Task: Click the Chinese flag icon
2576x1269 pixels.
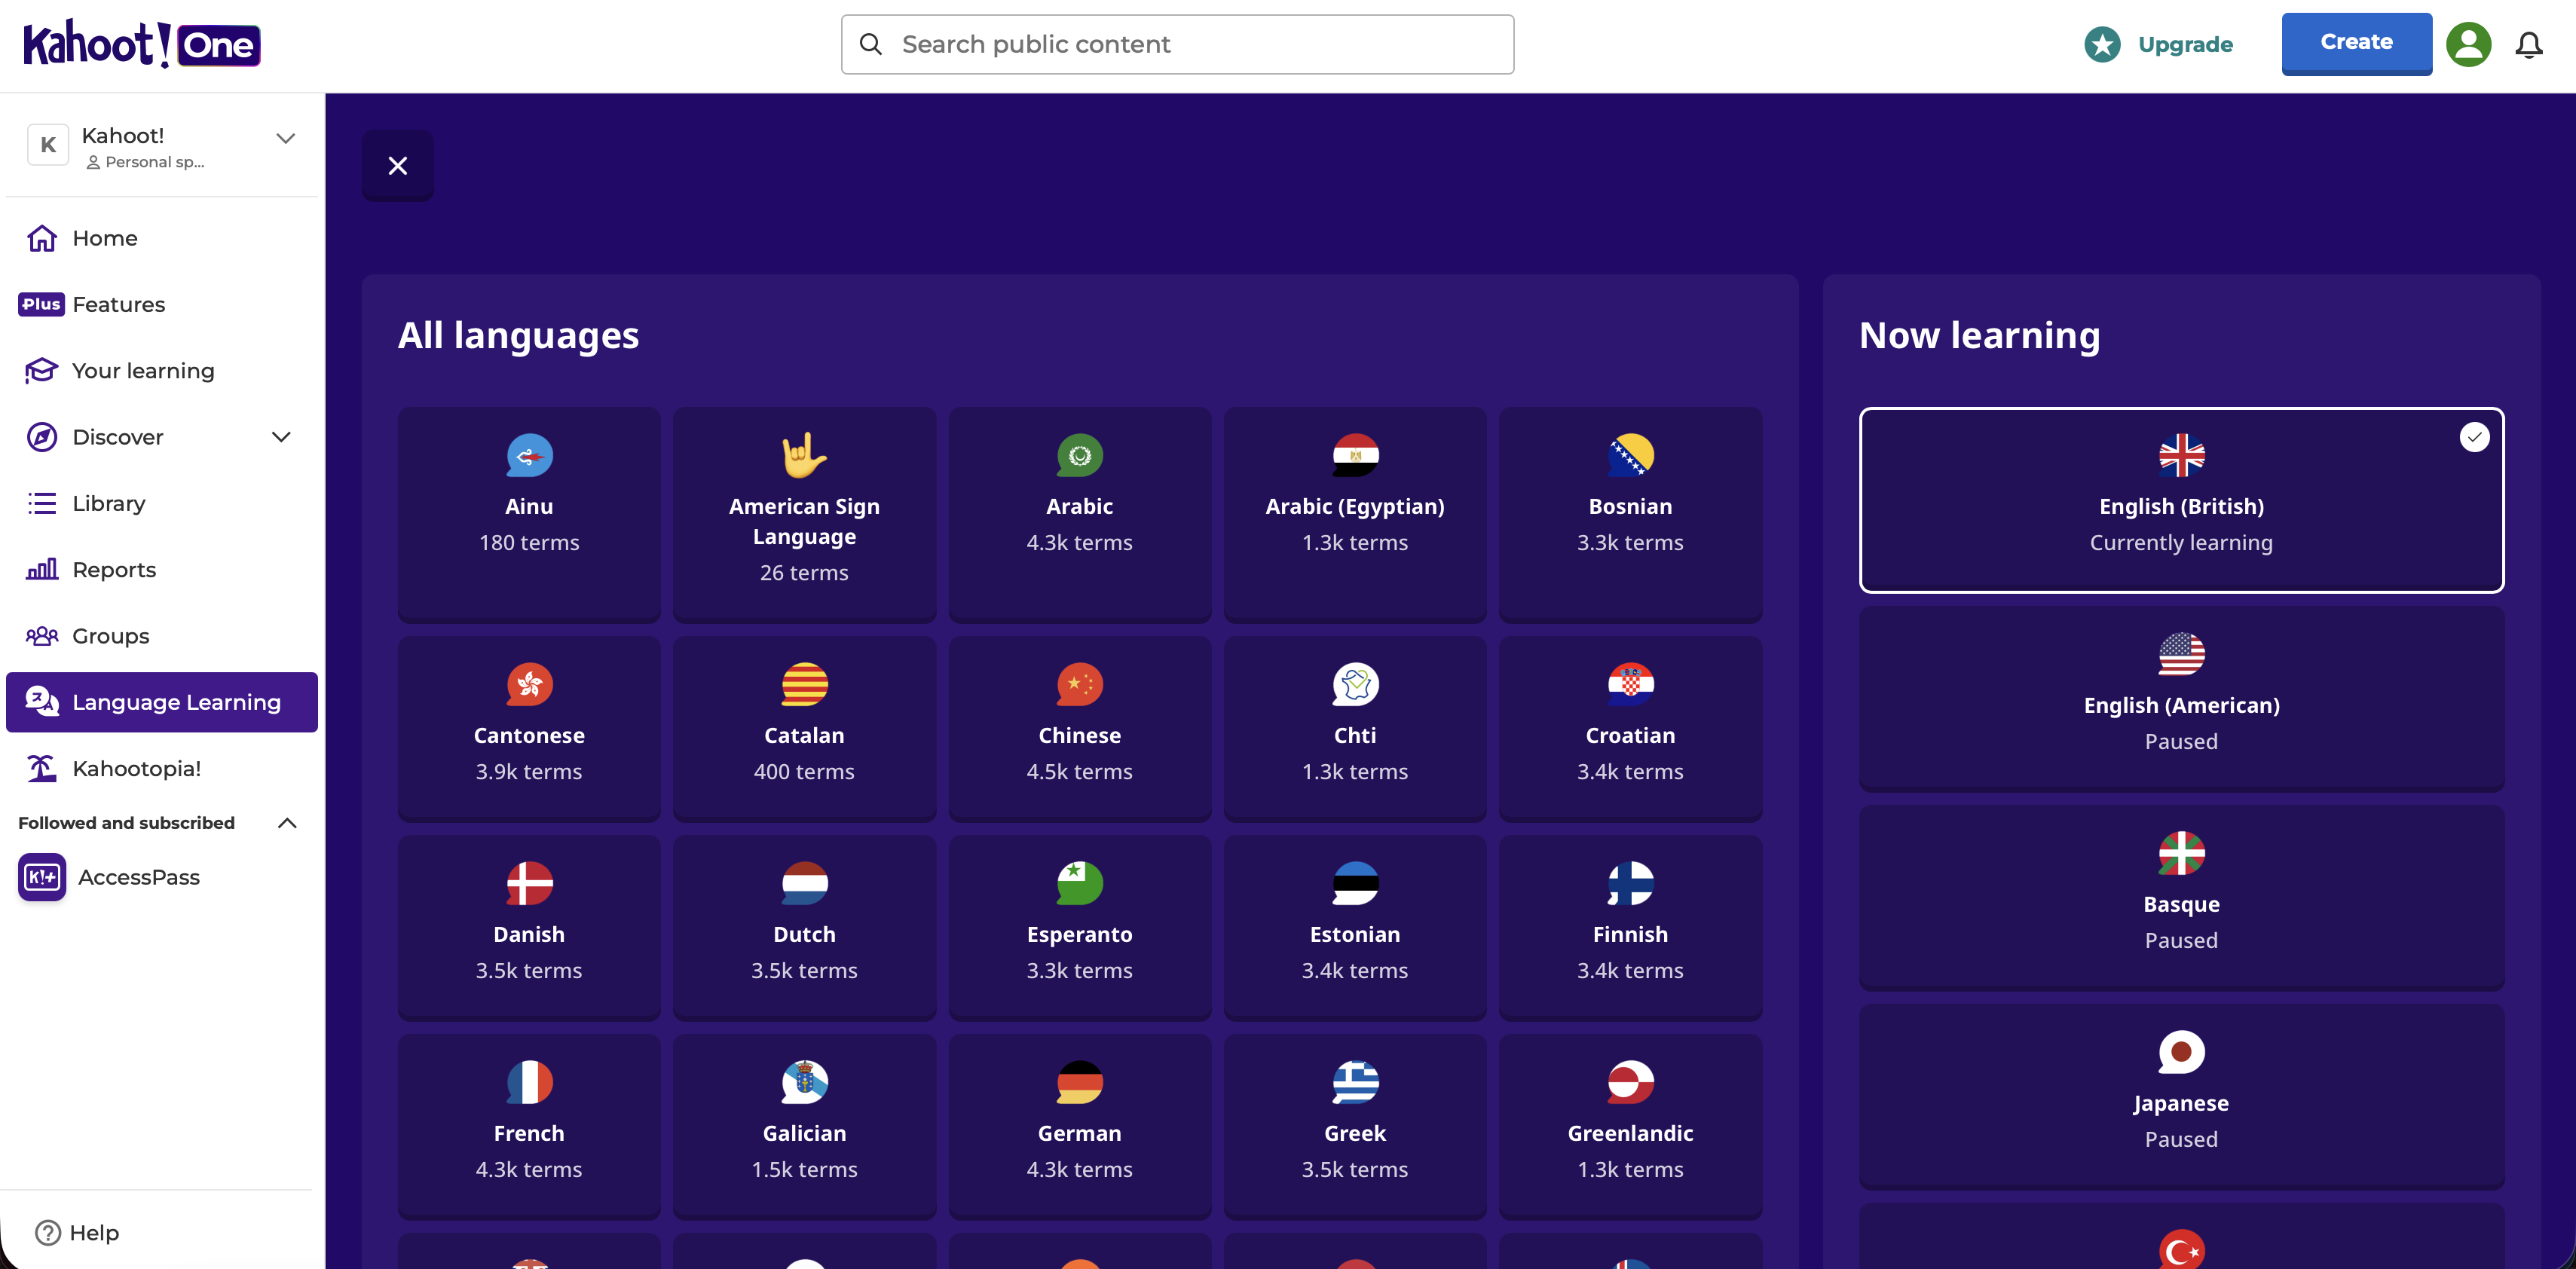Action: coord(1080,685)
